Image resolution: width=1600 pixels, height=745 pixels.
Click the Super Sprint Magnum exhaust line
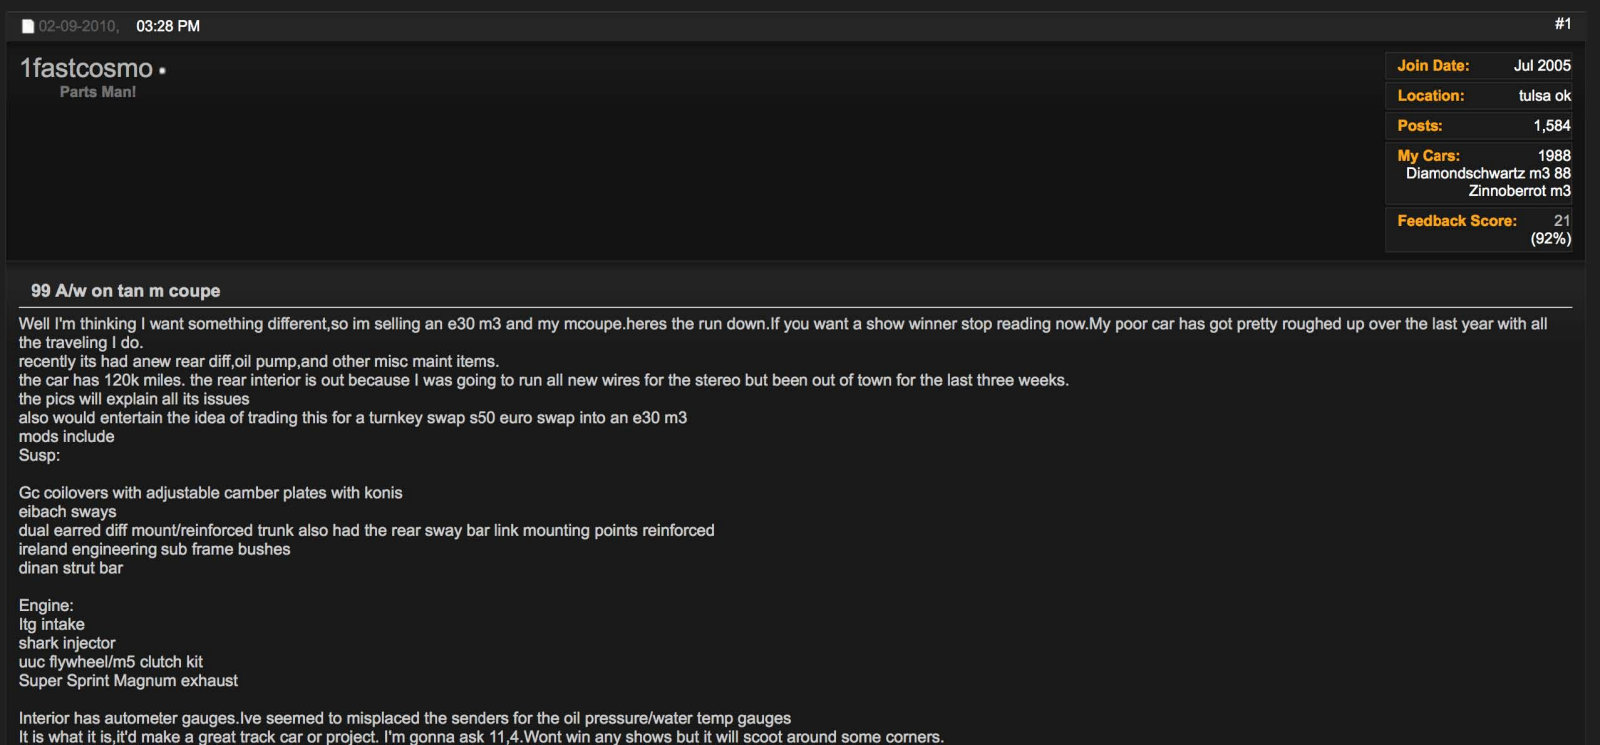(x=128, y=681)
